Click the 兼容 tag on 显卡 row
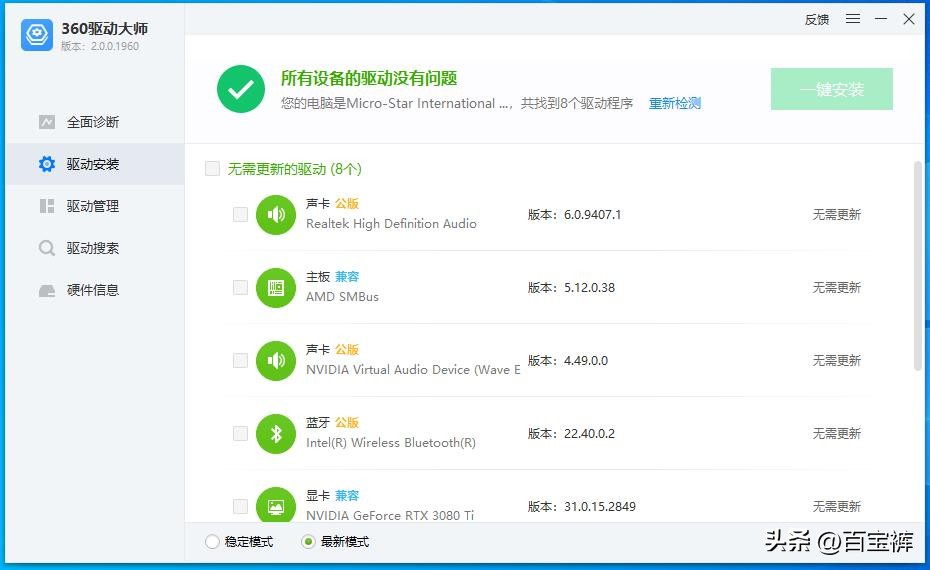Screen dimensions: 930x570 pos(347,495)
